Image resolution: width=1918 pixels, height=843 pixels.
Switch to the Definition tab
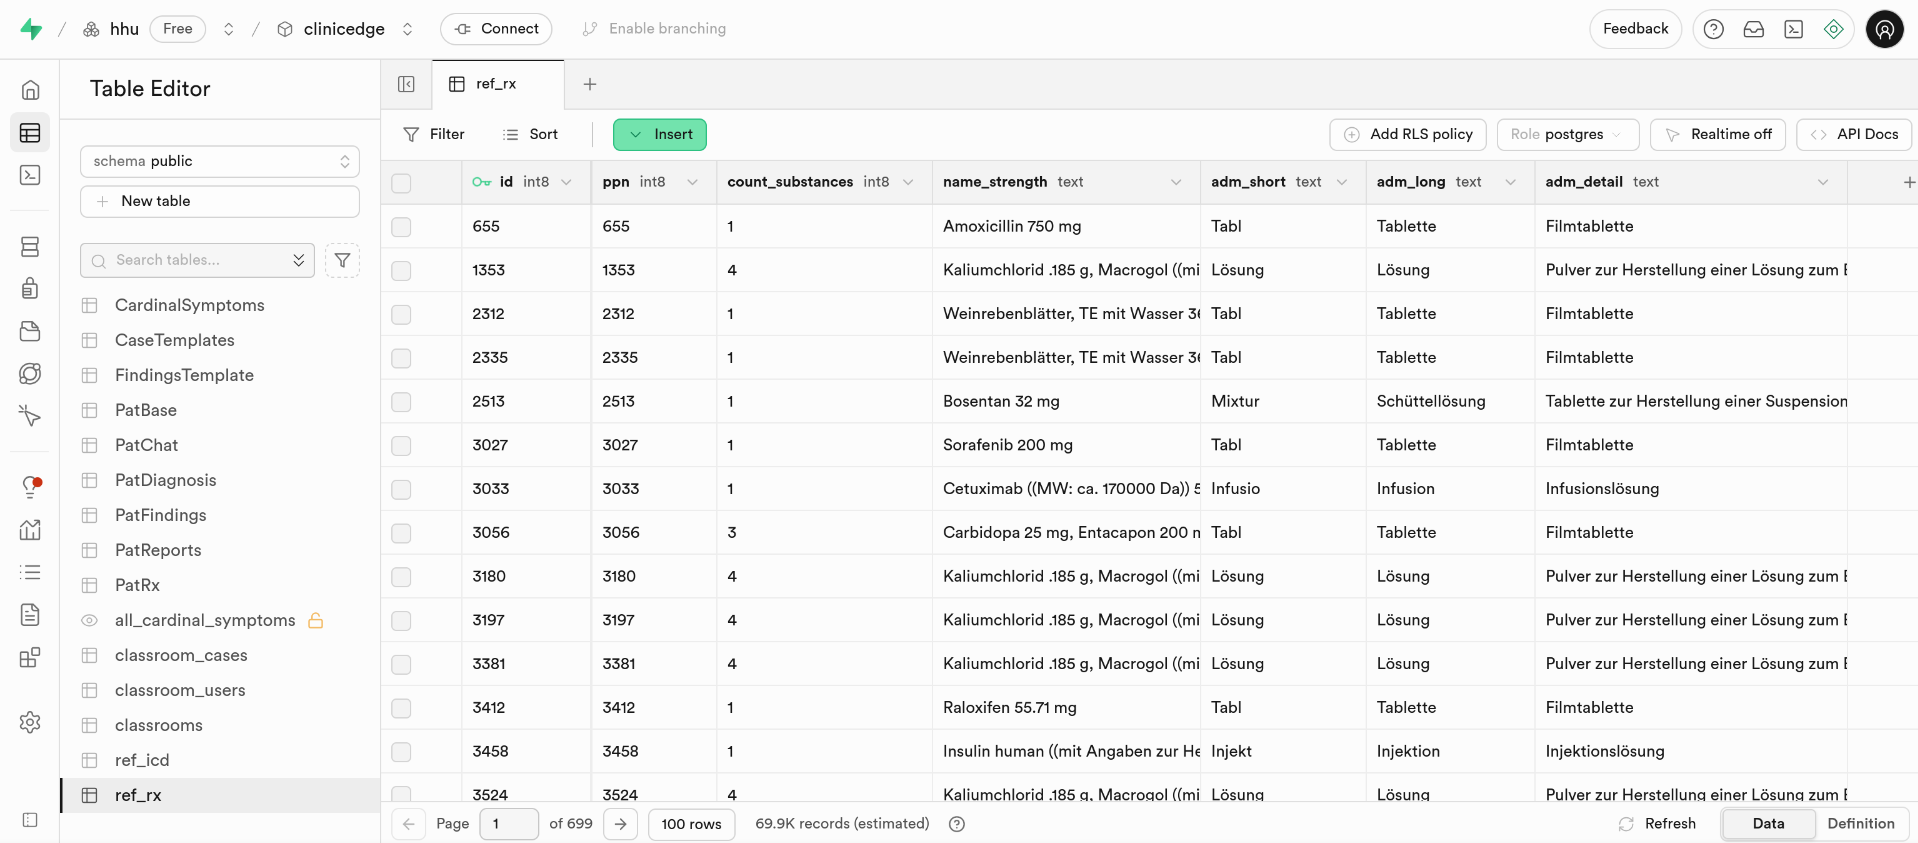(x=1860, y=824)
